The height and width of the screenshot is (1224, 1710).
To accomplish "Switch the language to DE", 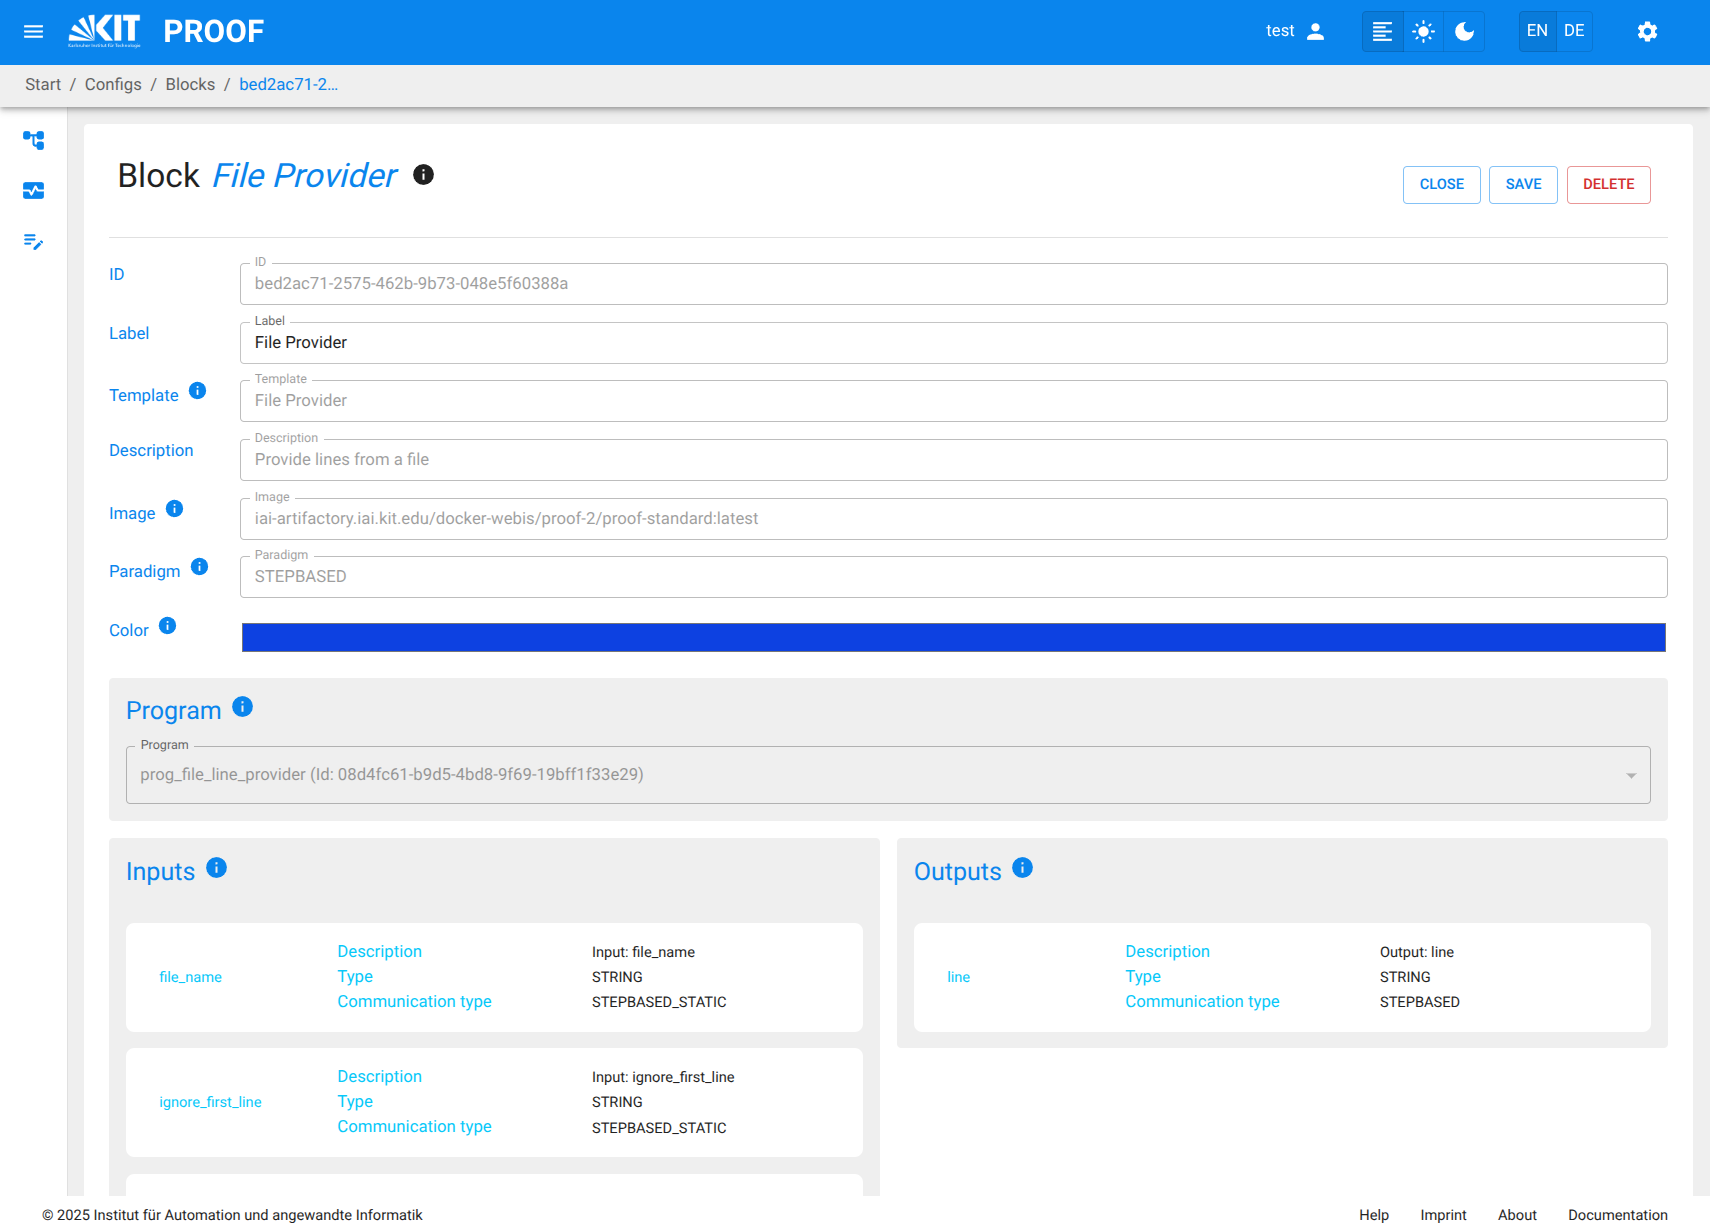I will [1574, 31].
